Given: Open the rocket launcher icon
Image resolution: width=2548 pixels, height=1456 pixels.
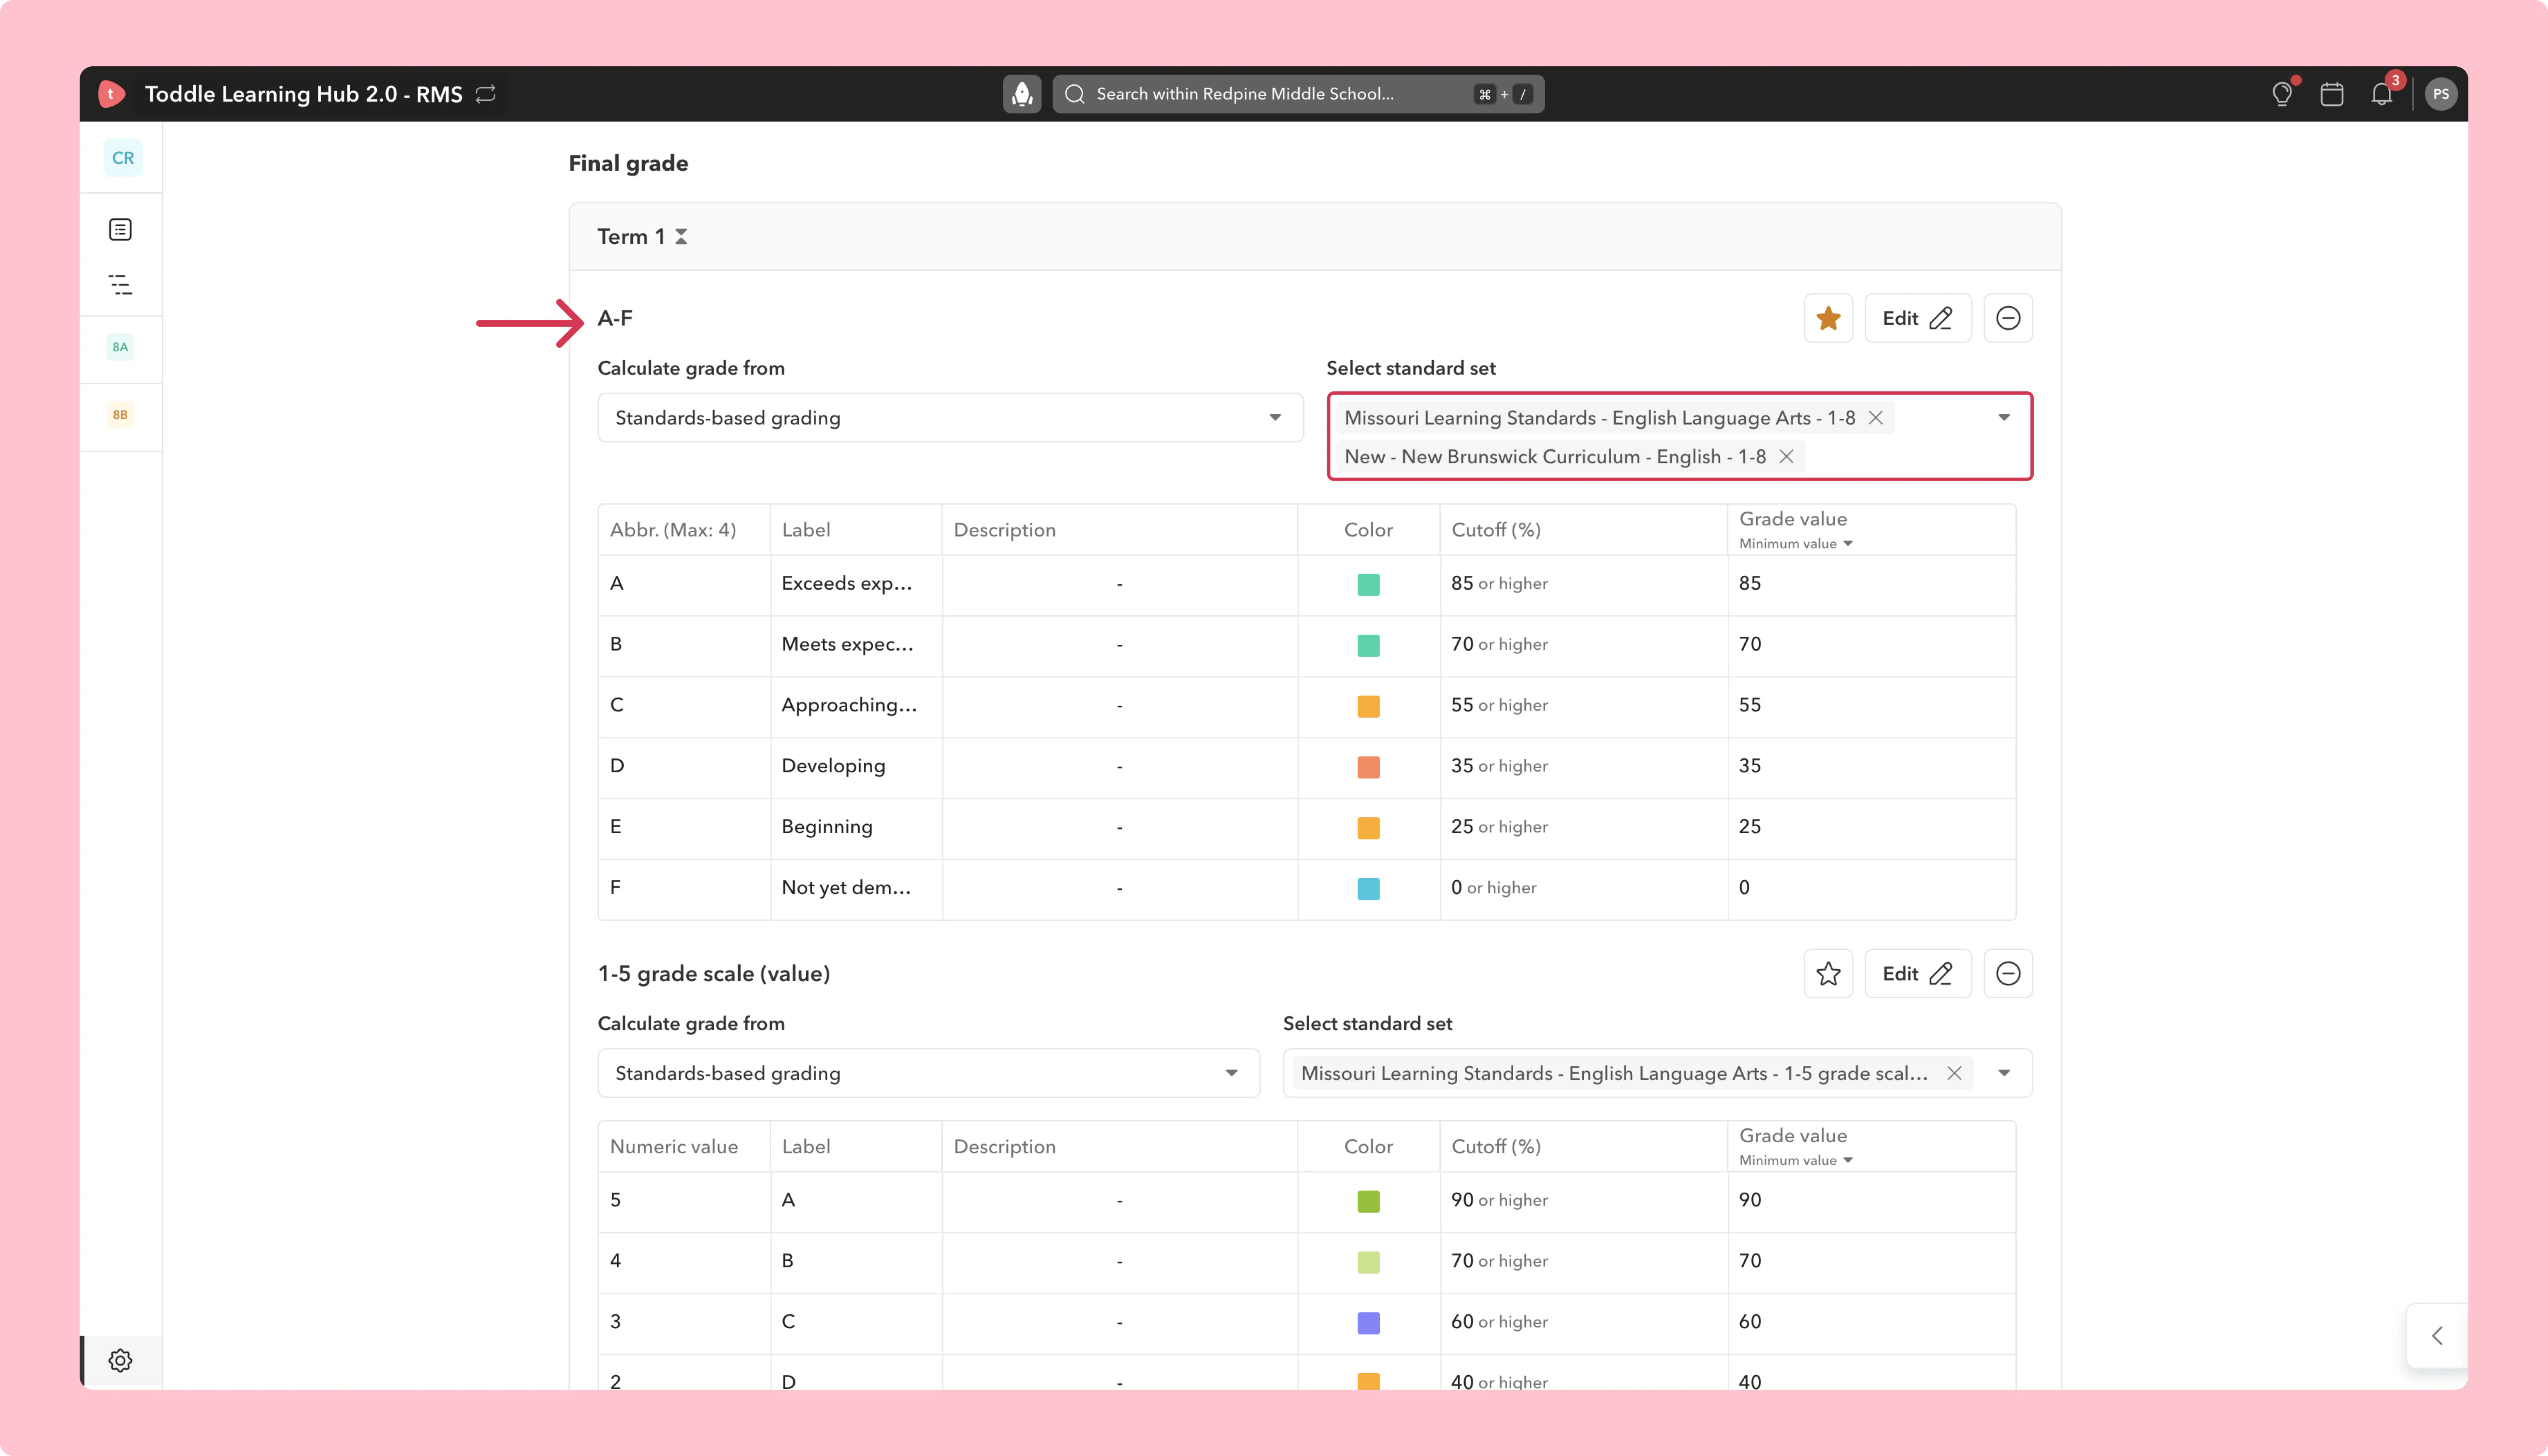Looking at the screenshot, I should [1022, 94].
